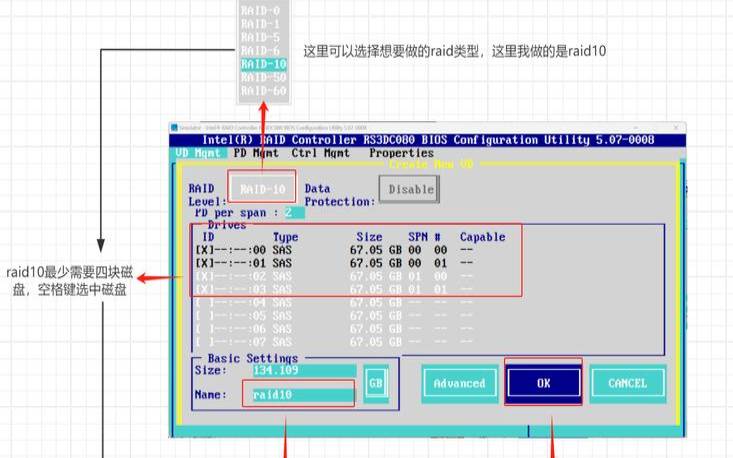
Task: Go to the Properties tab
Action: (401, 153)
